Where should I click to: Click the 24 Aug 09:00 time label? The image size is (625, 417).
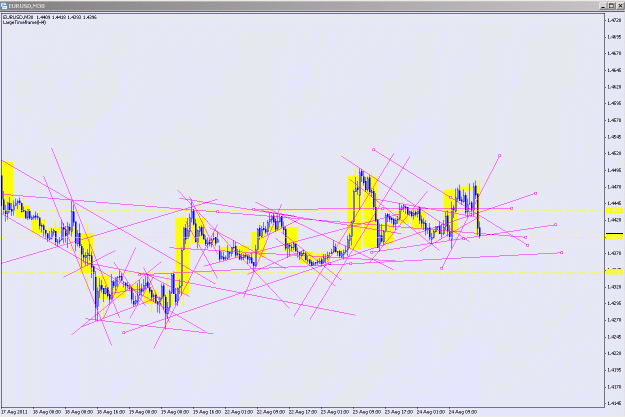[x=463, y=412]
